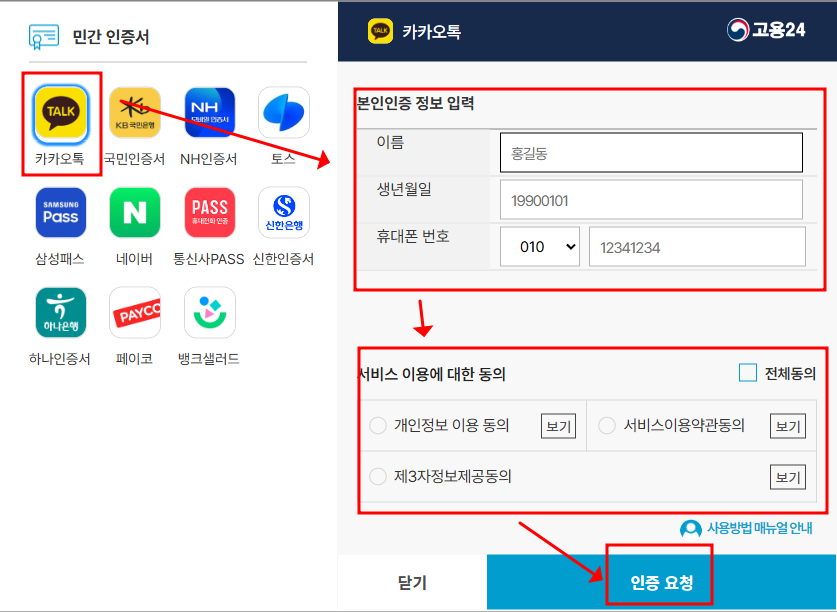Choose Samsung Pass for authentication
The height and width of the screenshot is (612, 837).
point(60,212)
